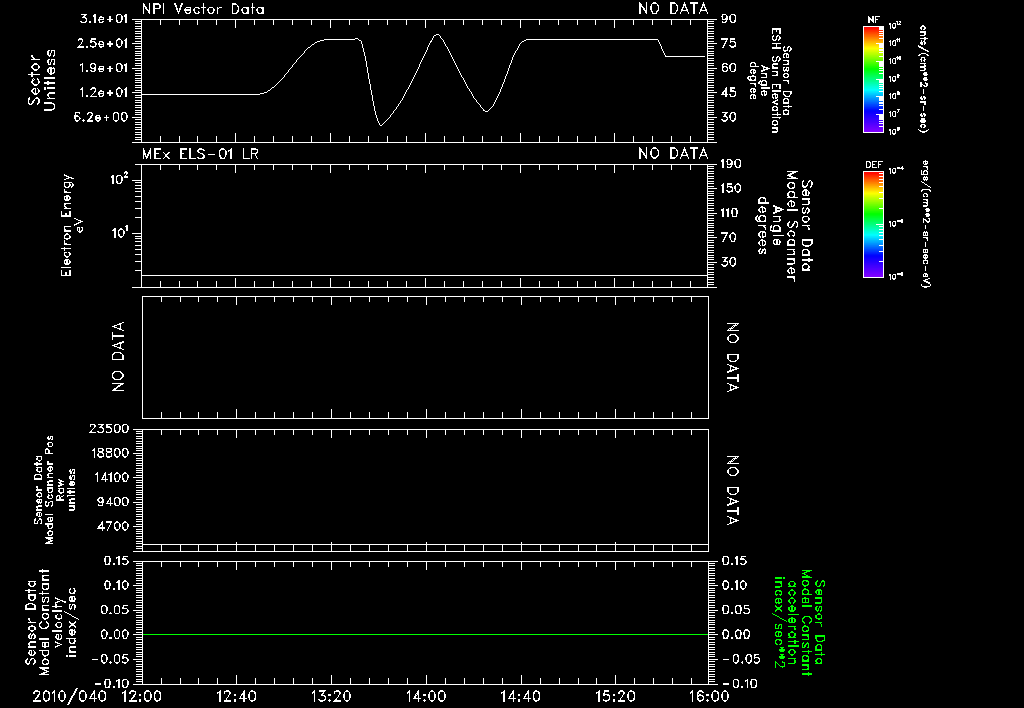Click the '45' Sun Elevation axis value
The image size is (1024, 708).
click(x=729, y=93)
